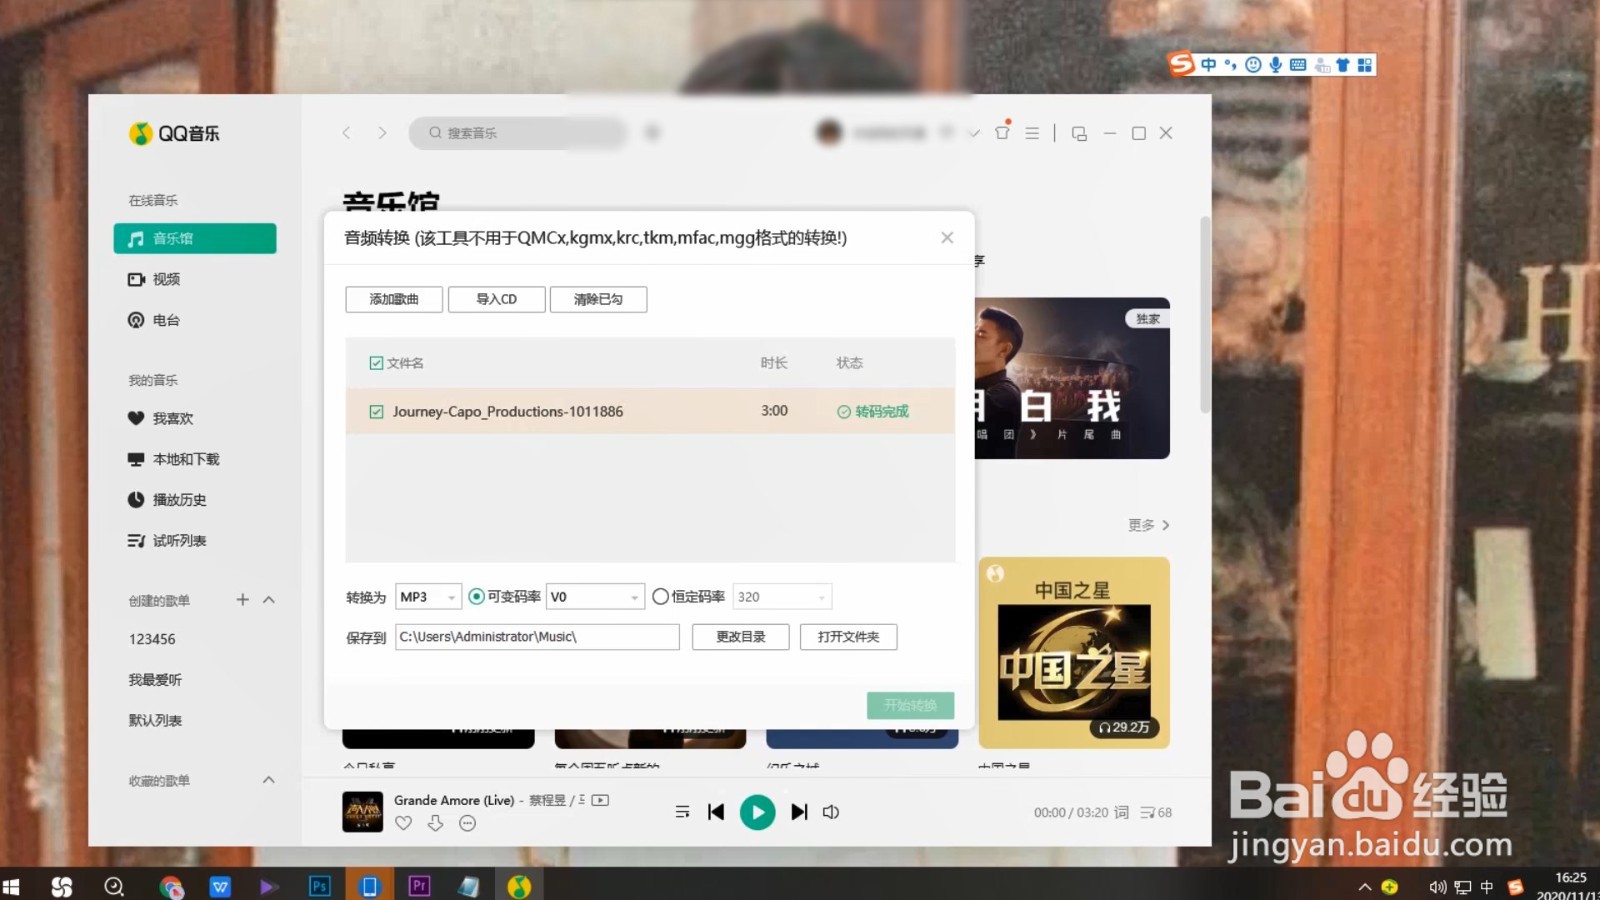Uncheck the Journey-Capo_Productions-1011886 file row
The width and height of the screenshot is (1600, 900).
[x=375, y=411]
